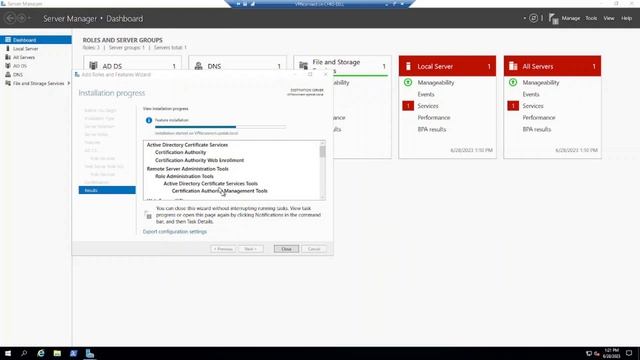Viewport: 640px width, 360px height.
Task: Click the feature installation progress bar
Action: click(220, 127)
